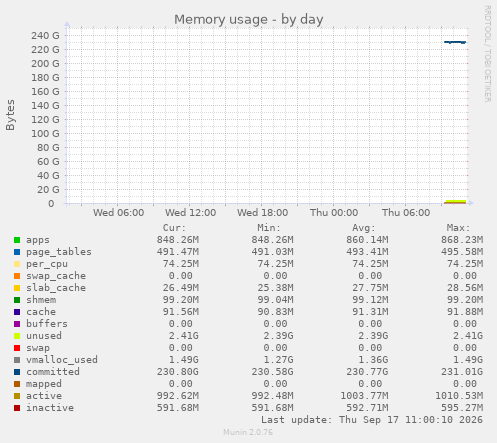Click the 'Bytes' y-axis label
This screenshot has width=497, height=443.
coord(10,115)
